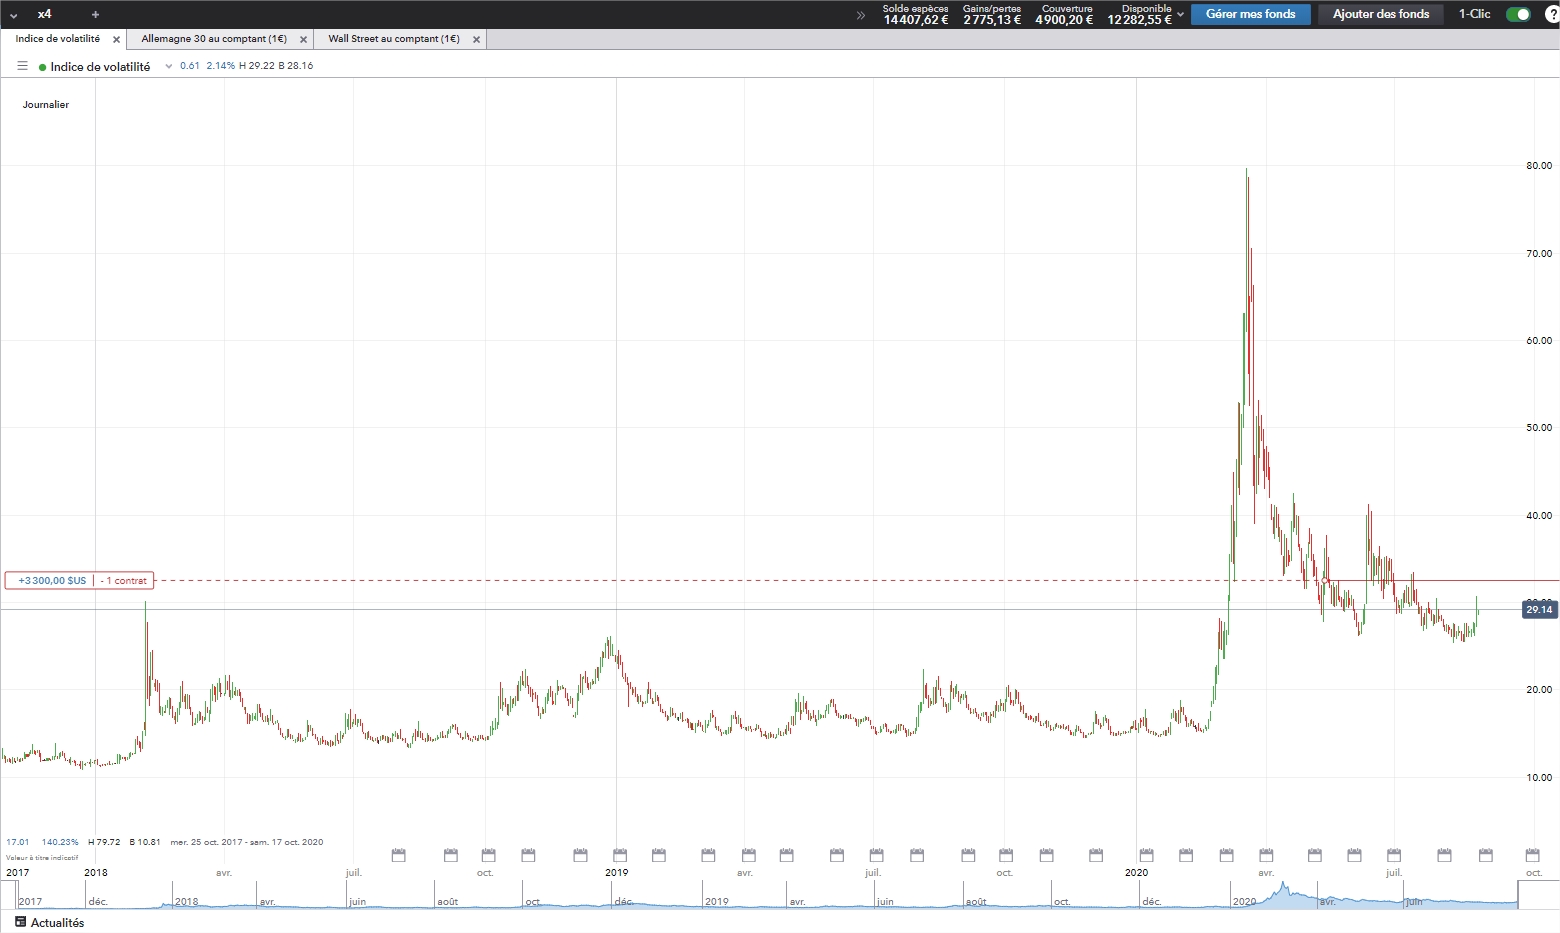Expand the workspace list chevron beside x4
This screenshot has width=1560, height=933.
[14, 15]
